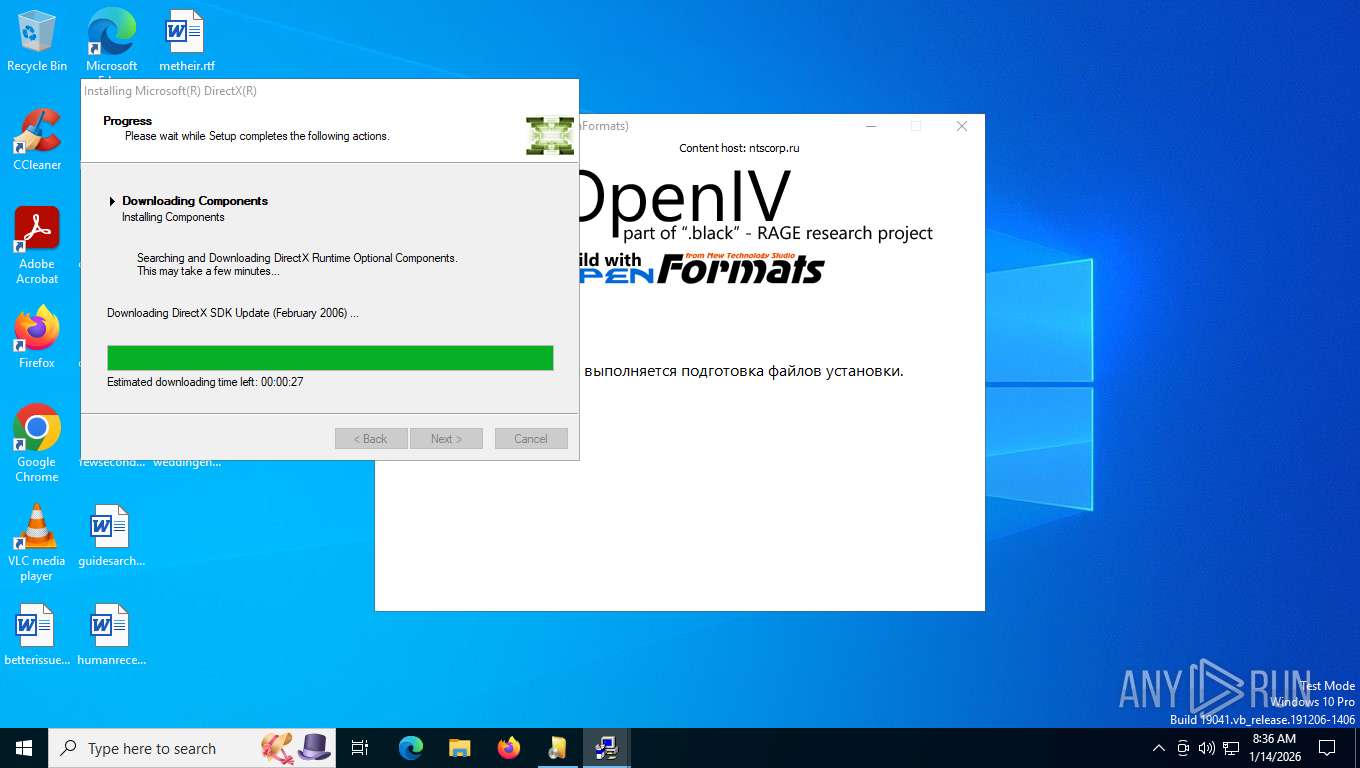The height and width of the screenshot is (768, 1360).
Task: Open the humanrece document icon
Action: (x=111, y=634)
